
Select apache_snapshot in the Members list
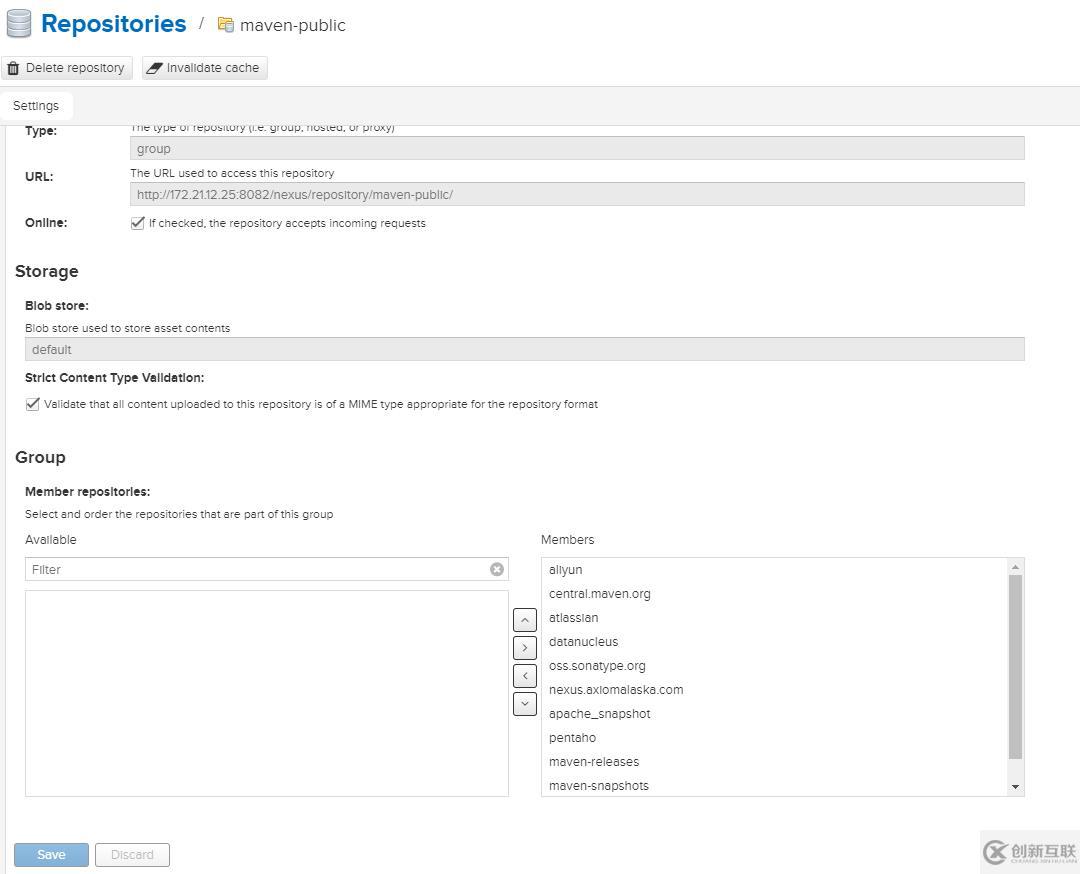click(x=775, y=714)
